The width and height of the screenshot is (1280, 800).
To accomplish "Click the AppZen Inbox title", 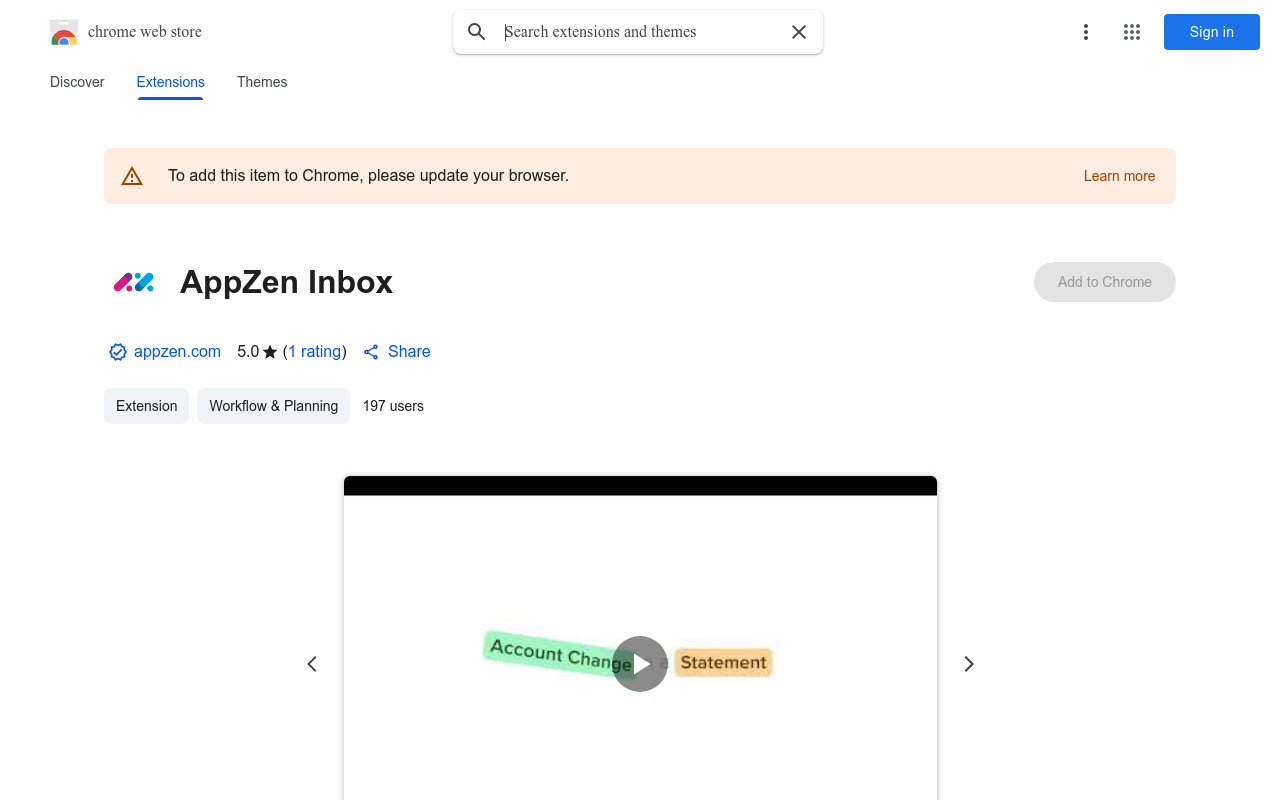I will pyautogui.click(x=286, y=282).
